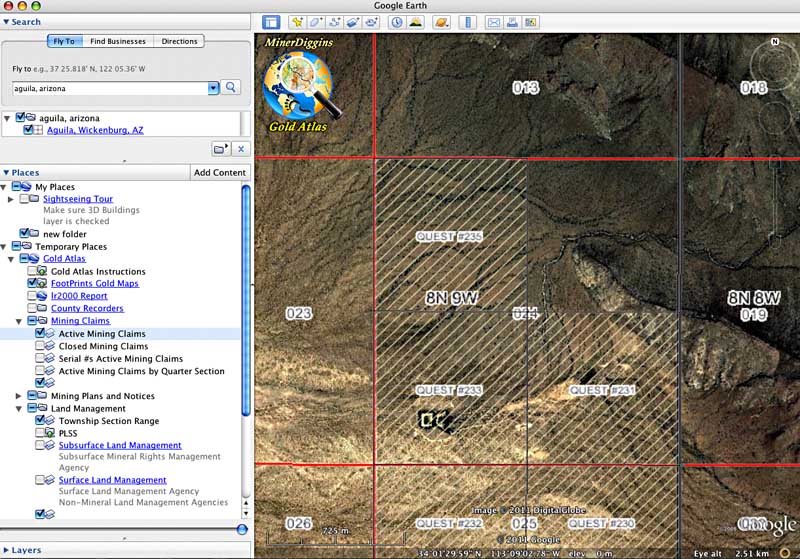
Task: Open the Subsurface Land Management link
Action: 120,445
